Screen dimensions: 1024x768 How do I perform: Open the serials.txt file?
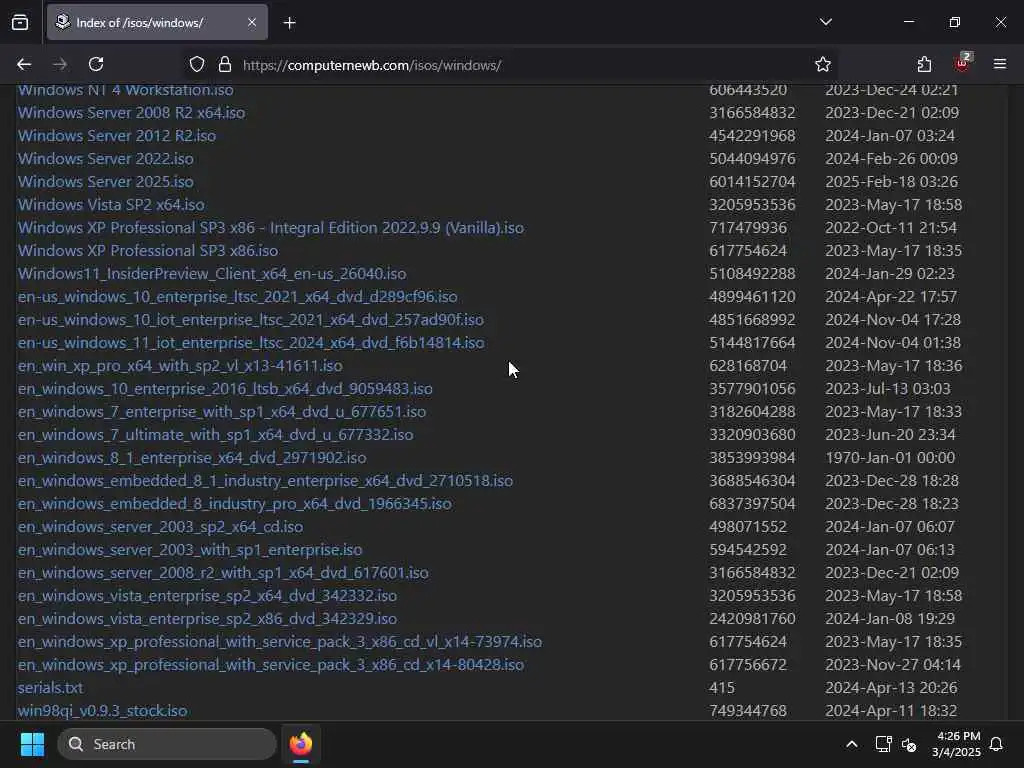click(x=50, y=688)
